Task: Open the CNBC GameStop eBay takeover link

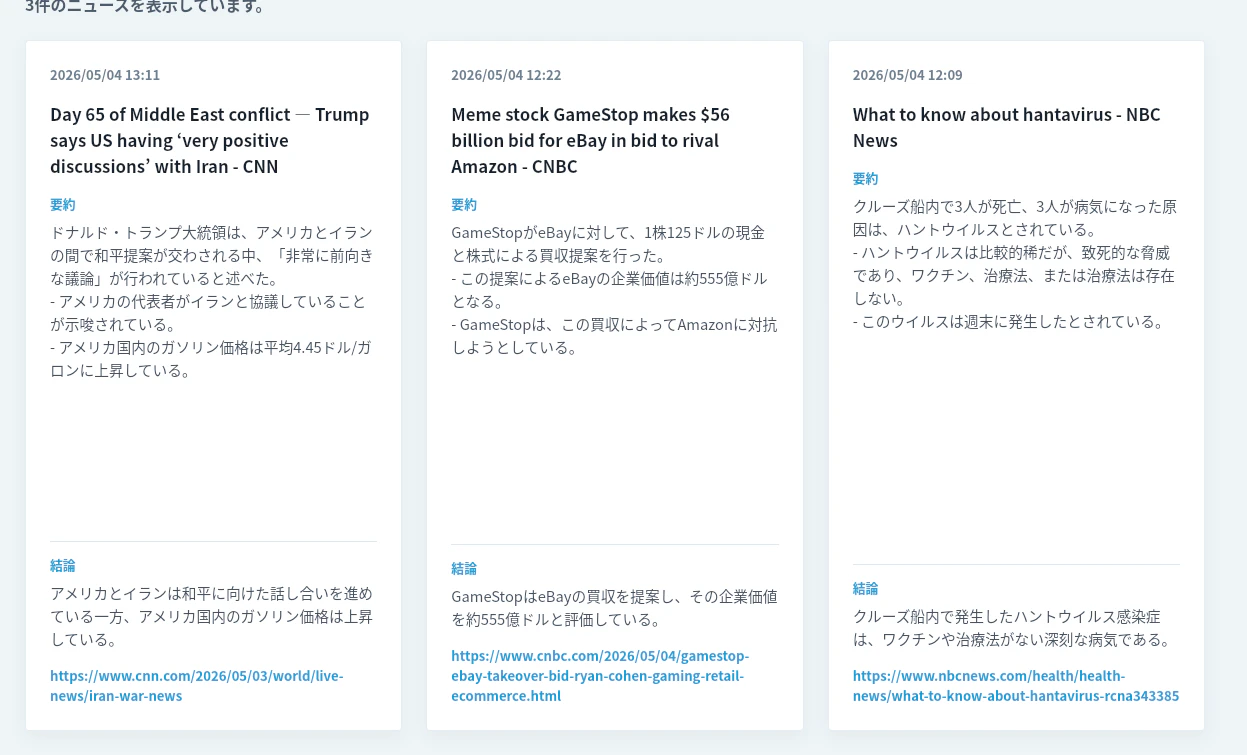Action: 600,675
